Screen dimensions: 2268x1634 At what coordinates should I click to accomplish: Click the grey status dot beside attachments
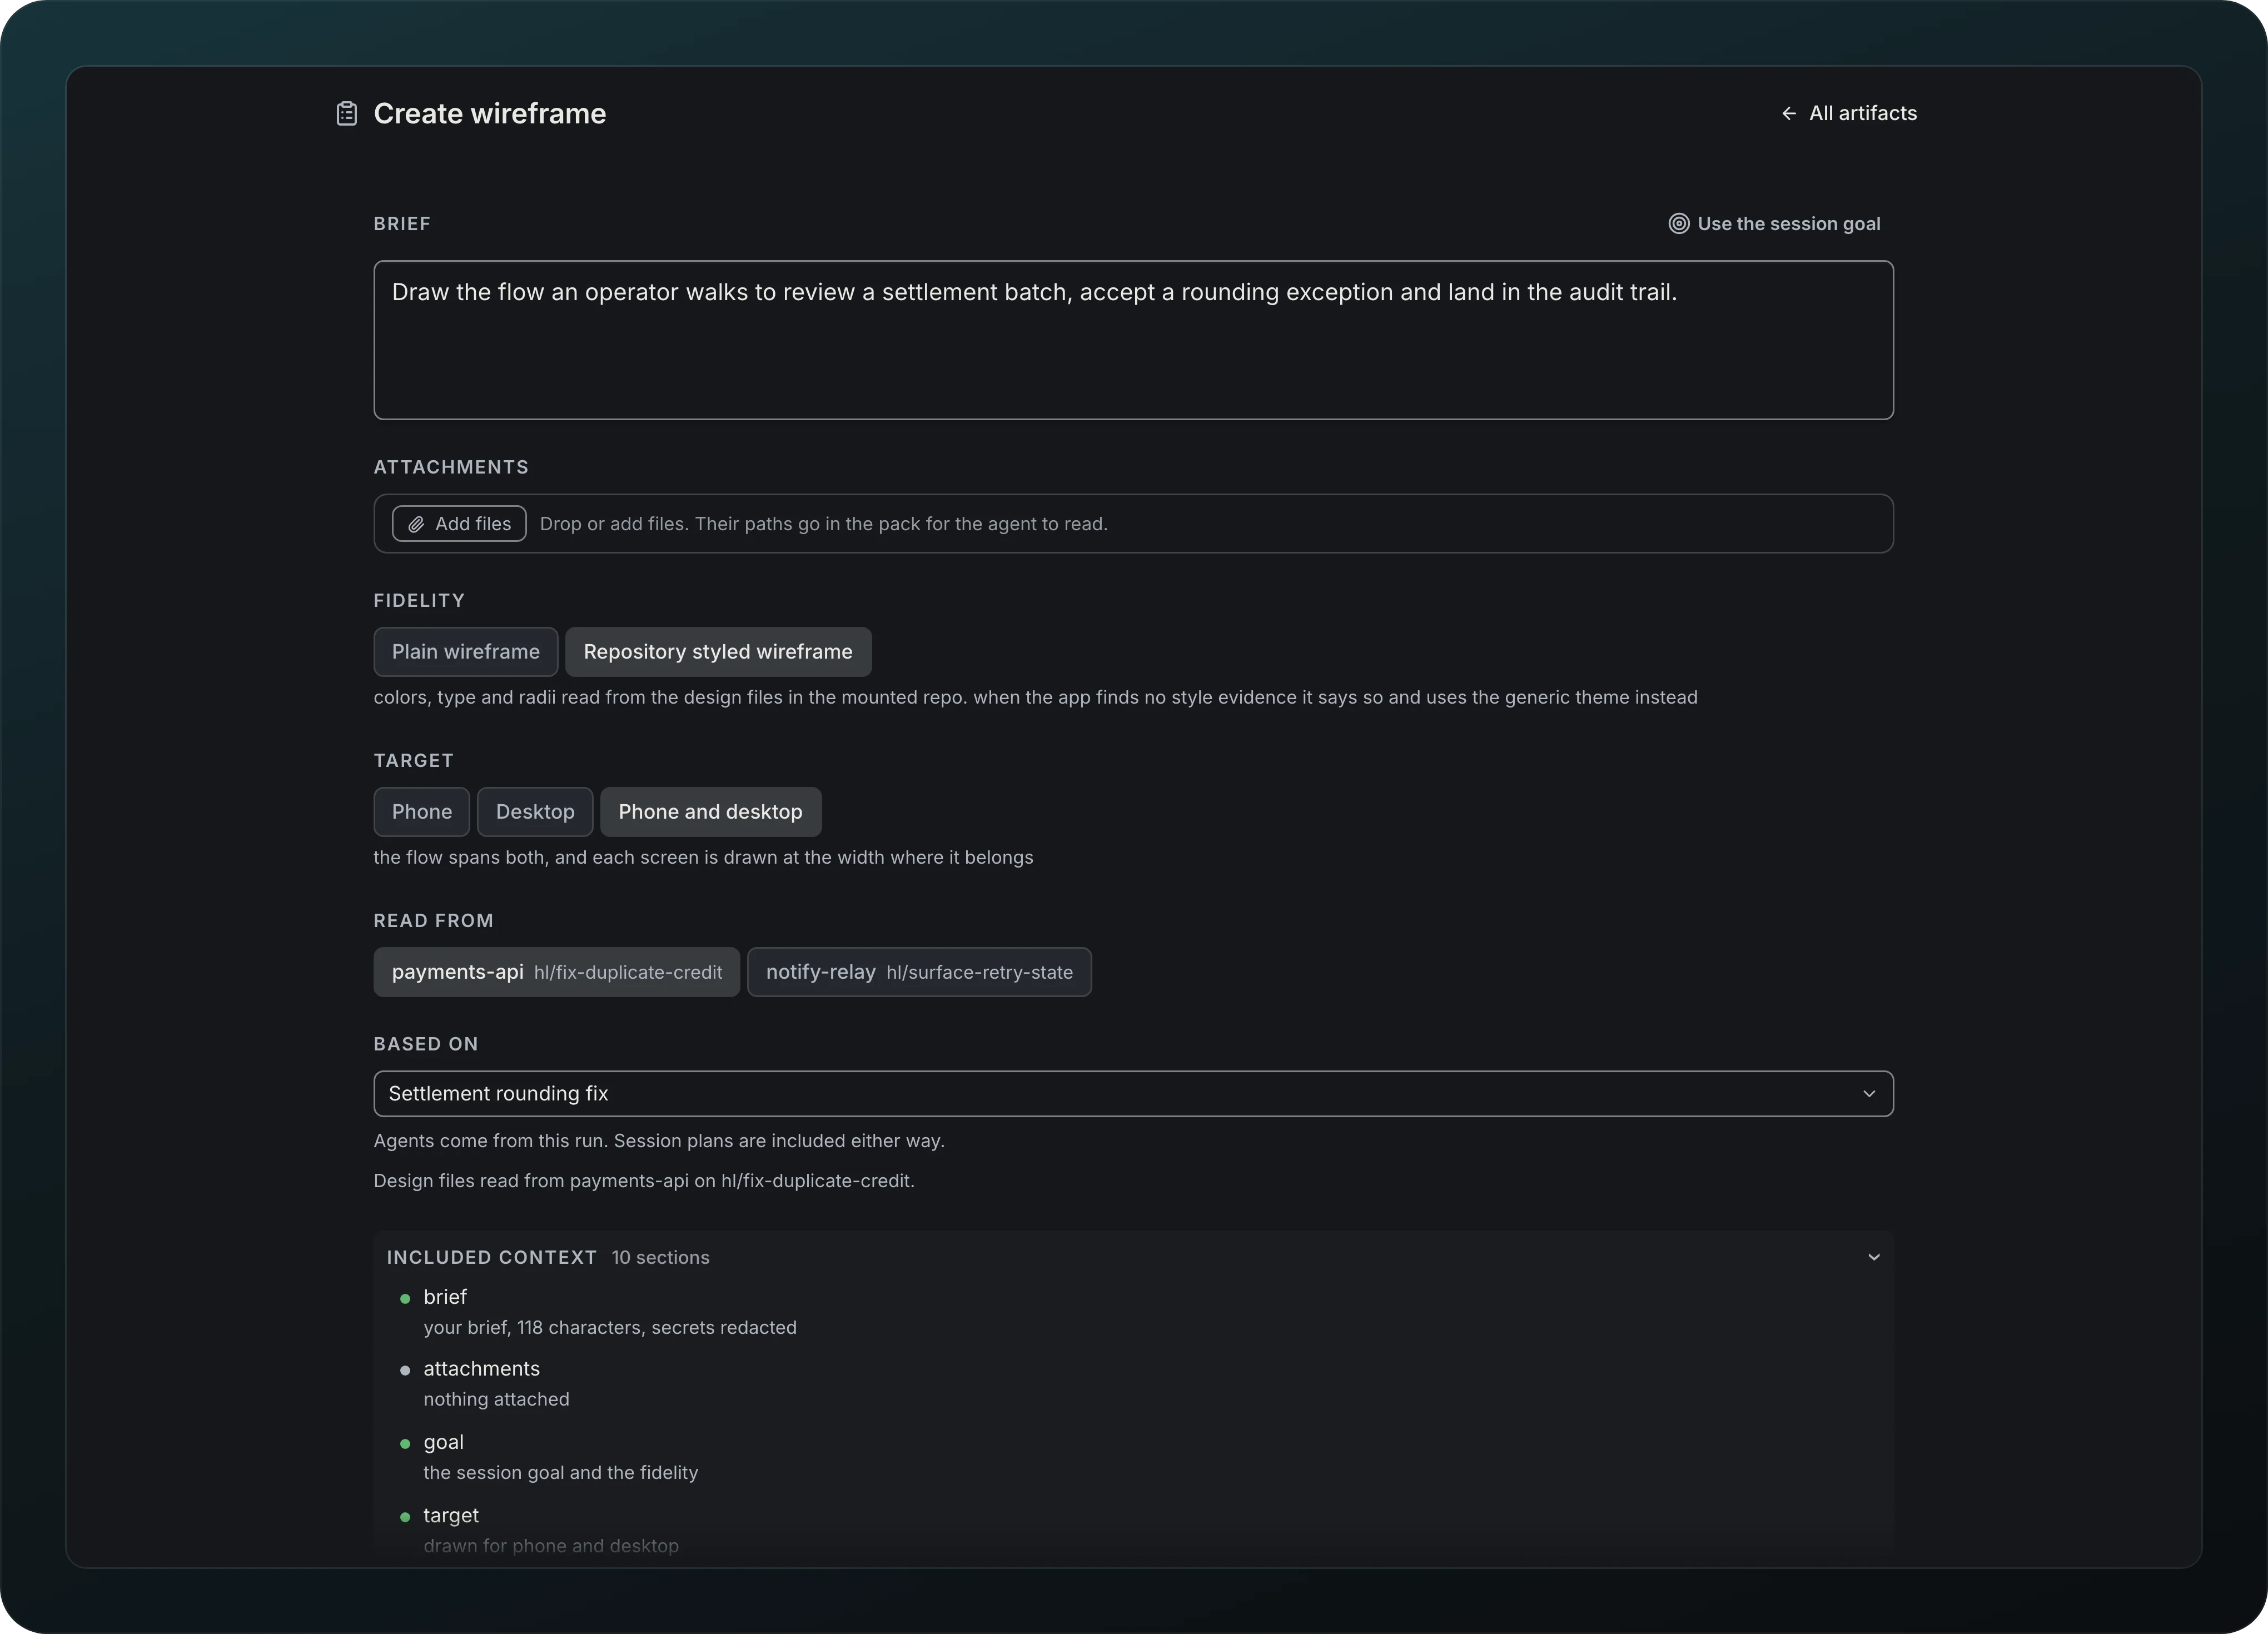[x=405, y=1370]
